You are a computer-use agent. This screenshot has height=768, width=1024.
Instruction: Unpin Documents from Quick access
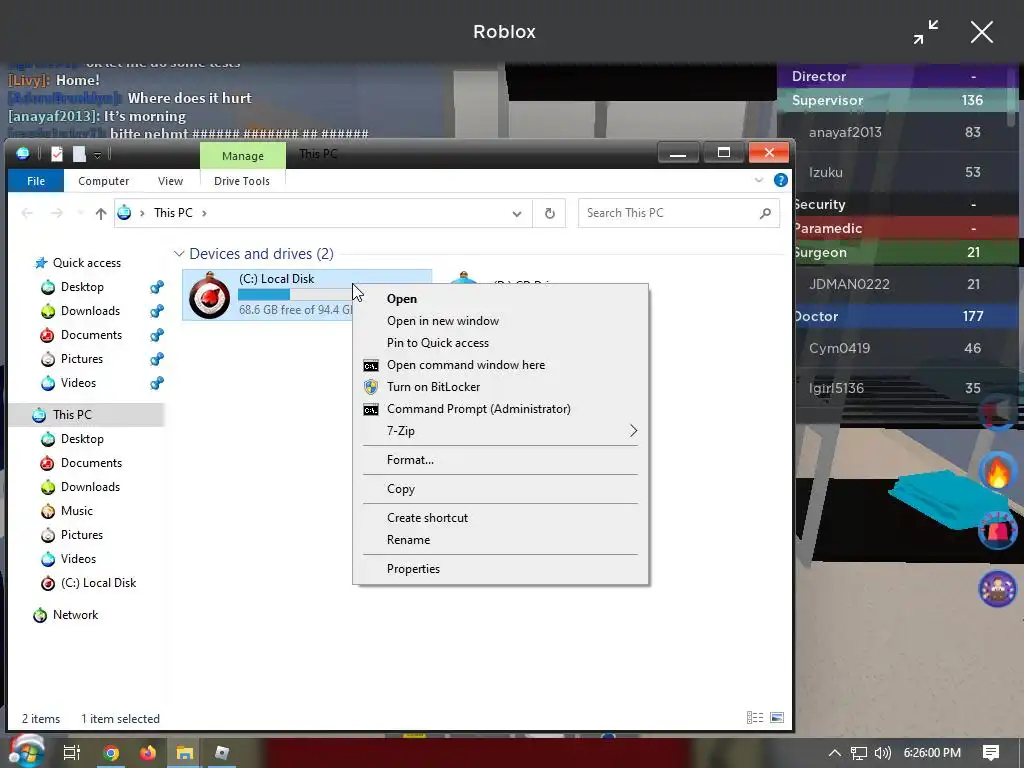(157, 335)
